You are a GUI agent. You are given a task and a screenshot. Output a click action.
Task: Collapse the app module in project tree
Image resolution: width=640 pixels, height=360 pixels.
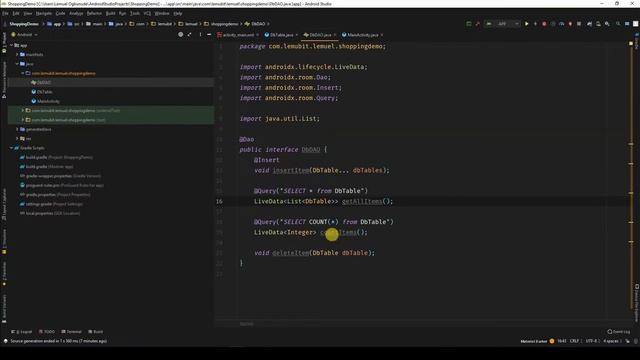11,45
